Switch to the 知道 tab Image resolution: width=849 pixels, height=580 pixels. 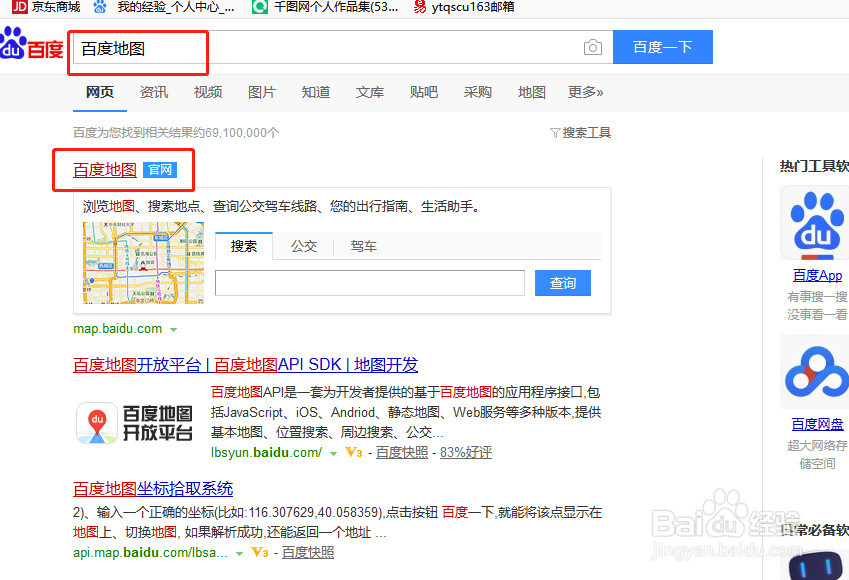click(316, 92)
